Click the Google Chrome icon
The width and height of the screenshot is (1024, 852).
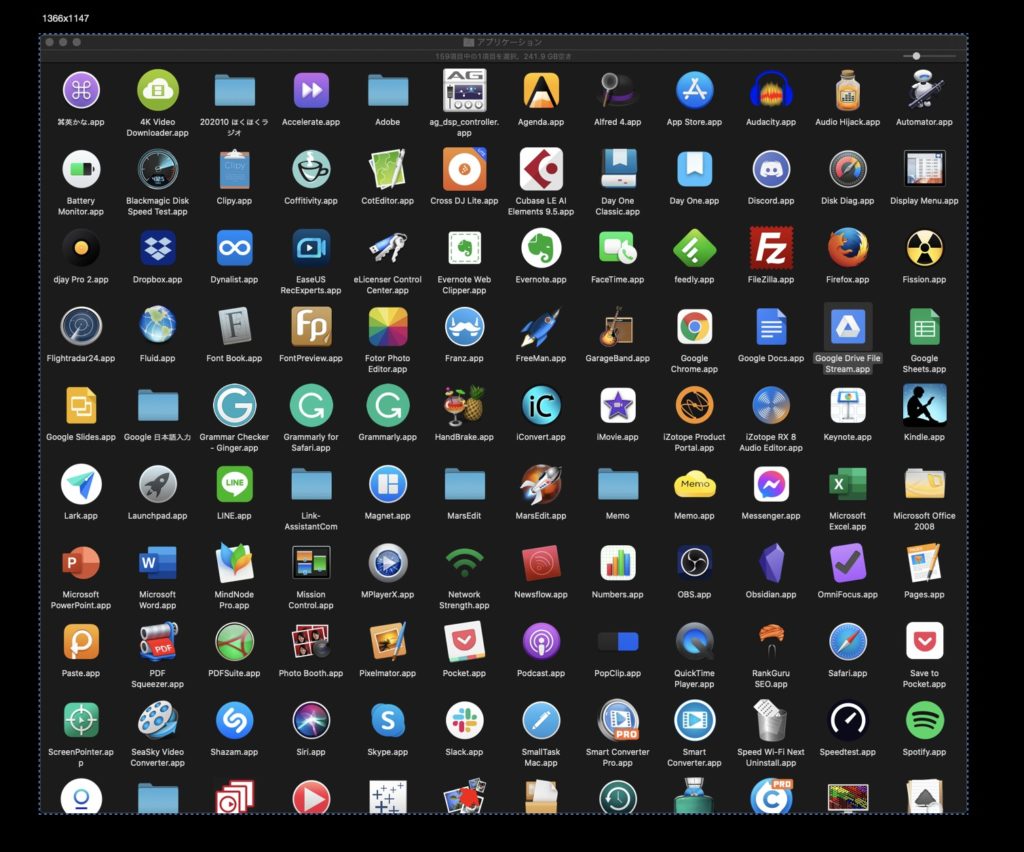click(694, 326)
